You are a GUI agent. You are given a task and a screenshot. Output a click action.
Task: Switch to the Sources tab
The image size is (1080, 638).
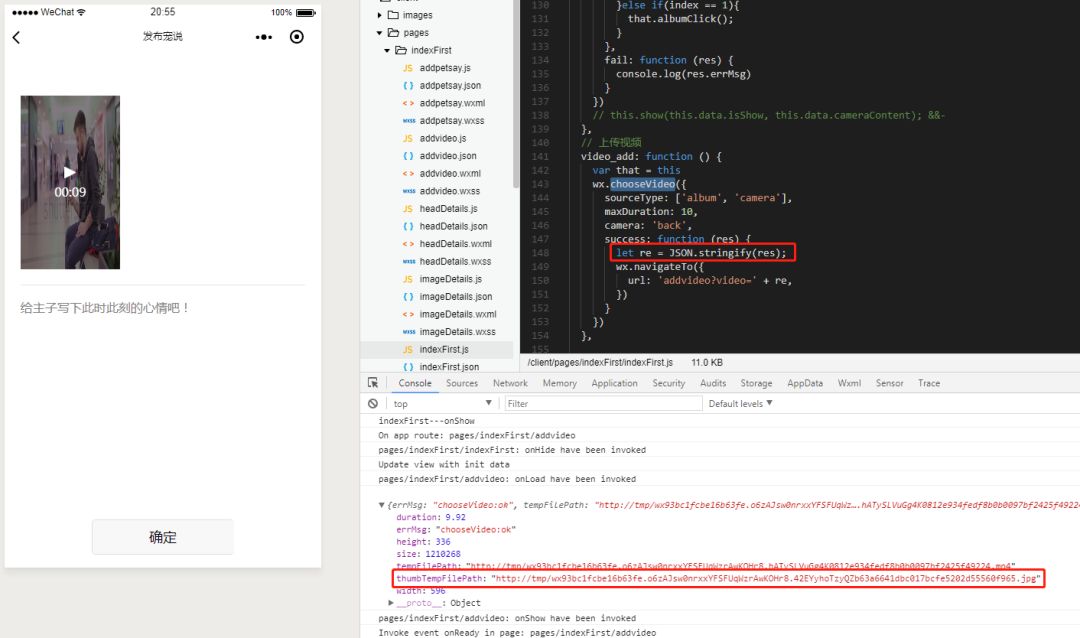coord(461,383)
